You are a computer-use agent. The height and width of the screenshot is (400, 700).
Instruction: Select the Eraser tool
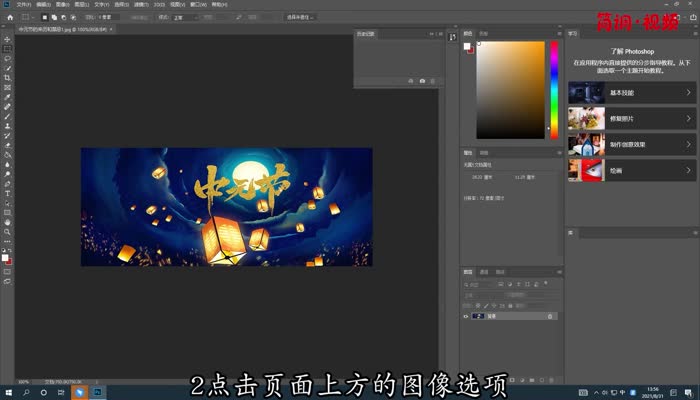point(7,145)
